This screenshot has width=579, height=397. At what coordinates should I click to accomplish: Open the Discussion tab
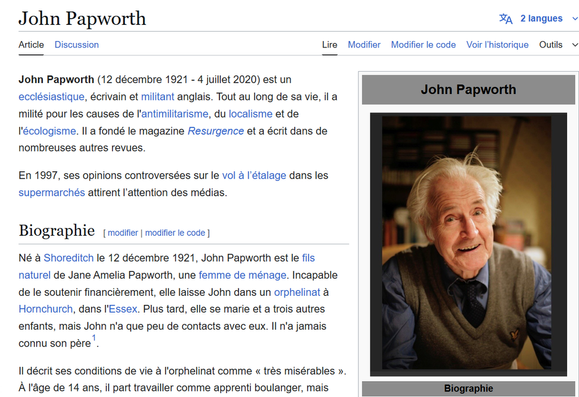[76, 45]
